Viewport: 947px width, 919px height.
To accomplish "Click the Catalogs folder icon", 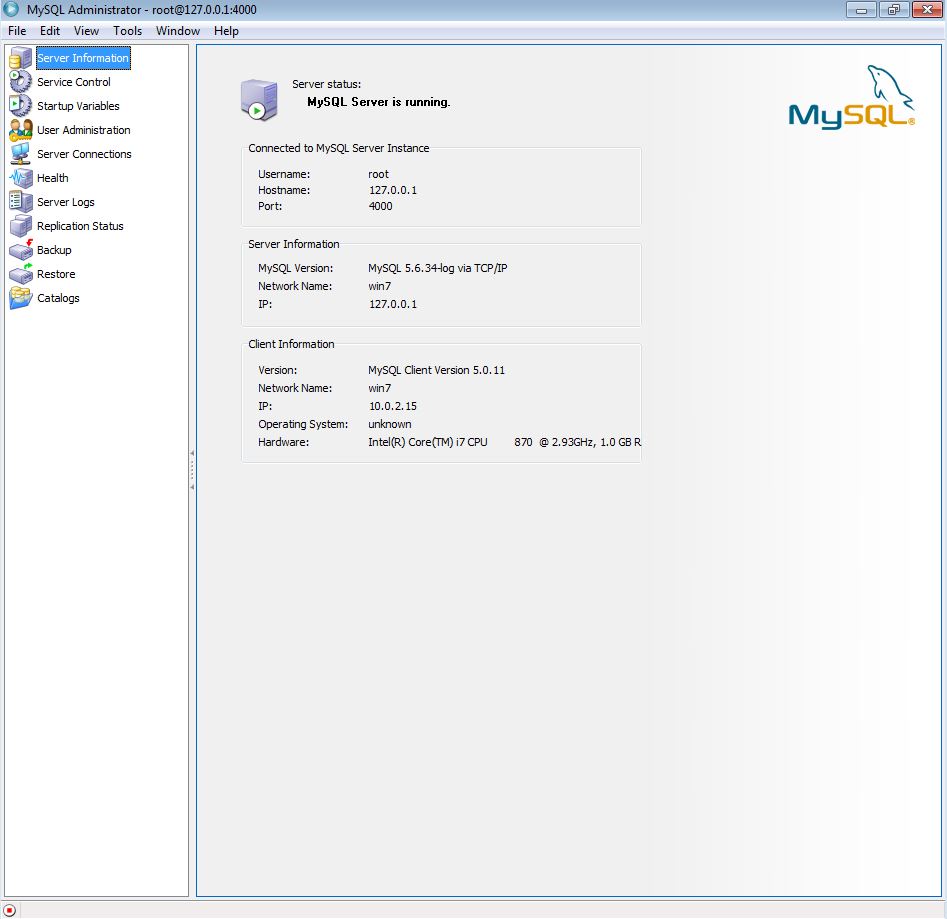I will click(21, 298).
